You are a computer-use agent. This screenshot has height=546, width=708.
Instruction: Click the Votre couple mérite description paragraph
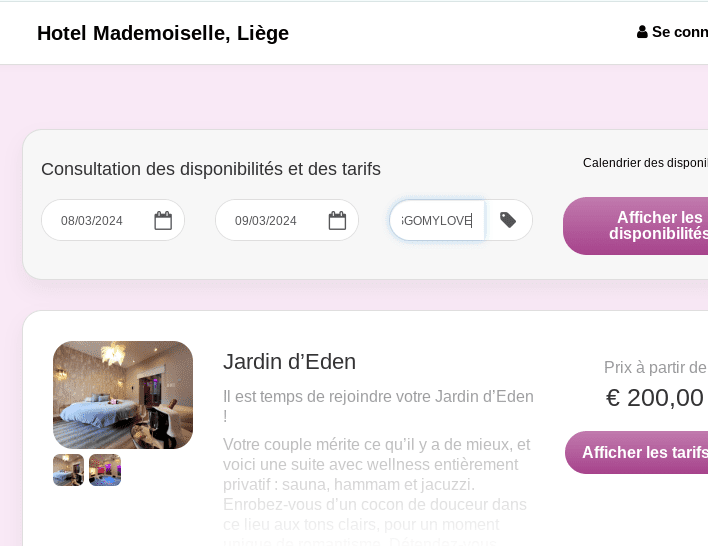point(378,489)
